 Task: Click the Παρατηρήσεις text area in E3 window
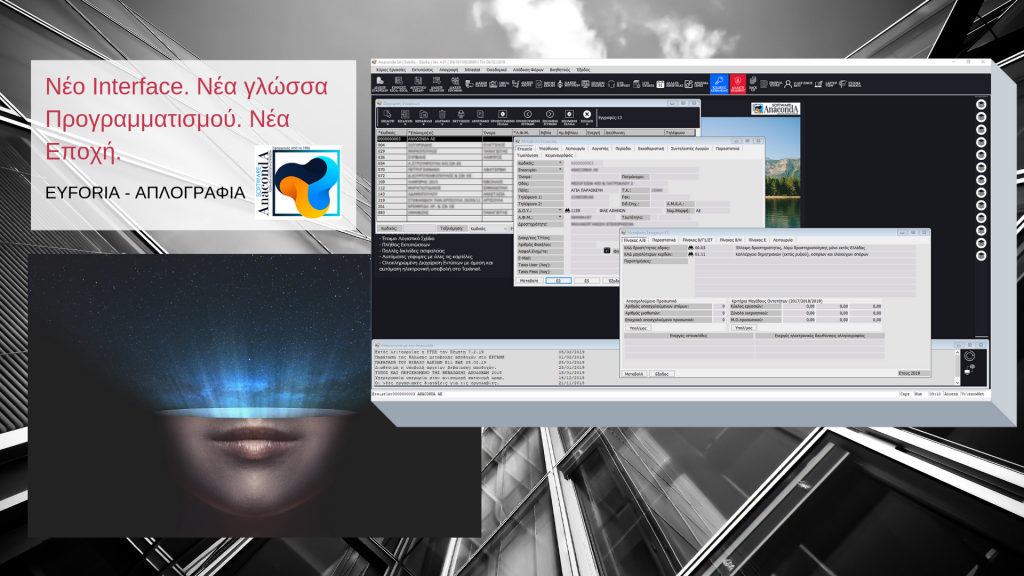[x=805, y=278]
